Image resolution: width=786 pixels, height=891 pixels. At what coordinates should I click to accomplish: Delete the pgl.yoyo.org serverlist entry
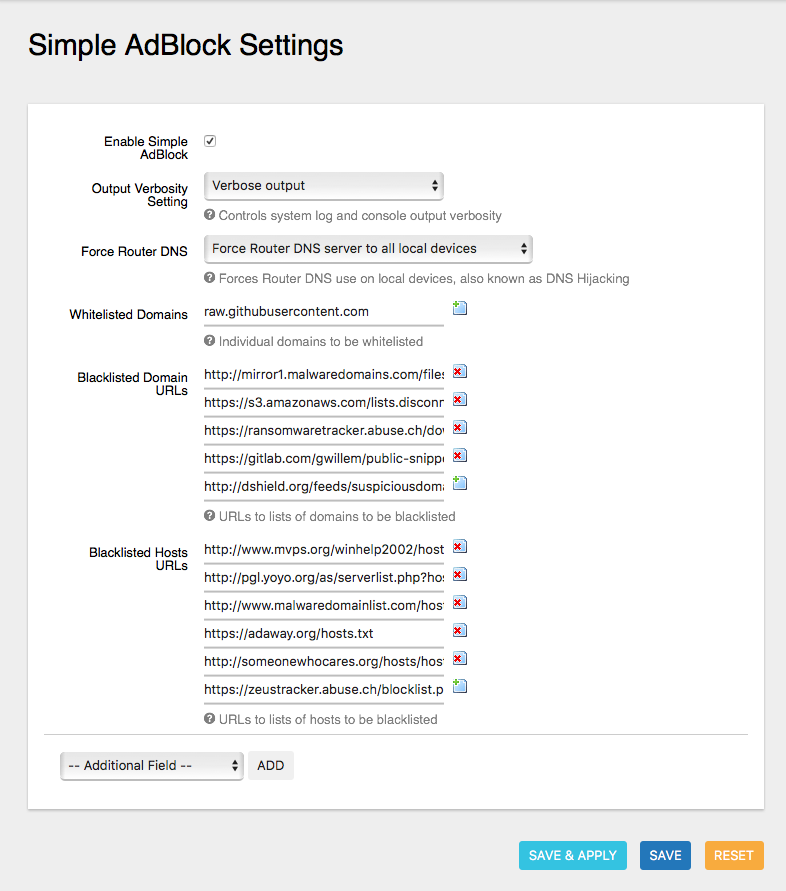(459, 574)
